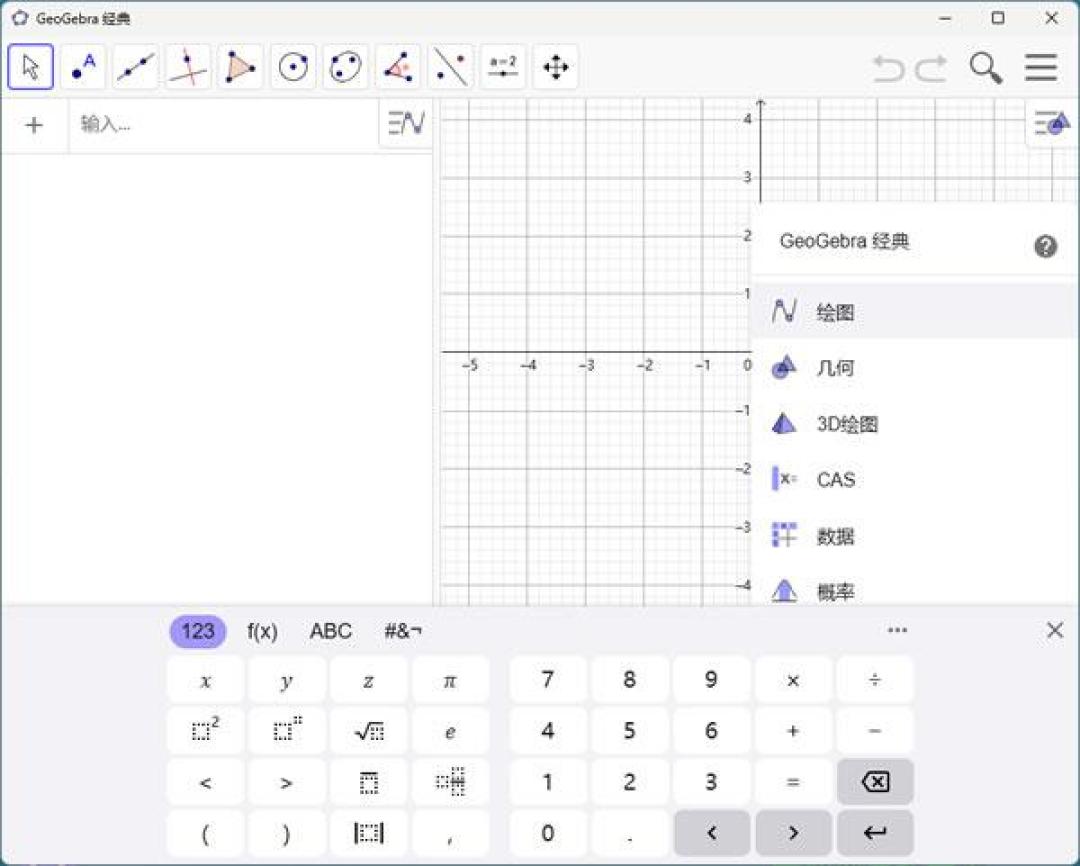Image resolution: width=1080 pixels, height=866 pixels.
Task: Click the Undo arrow
Action: pos(889,68)
